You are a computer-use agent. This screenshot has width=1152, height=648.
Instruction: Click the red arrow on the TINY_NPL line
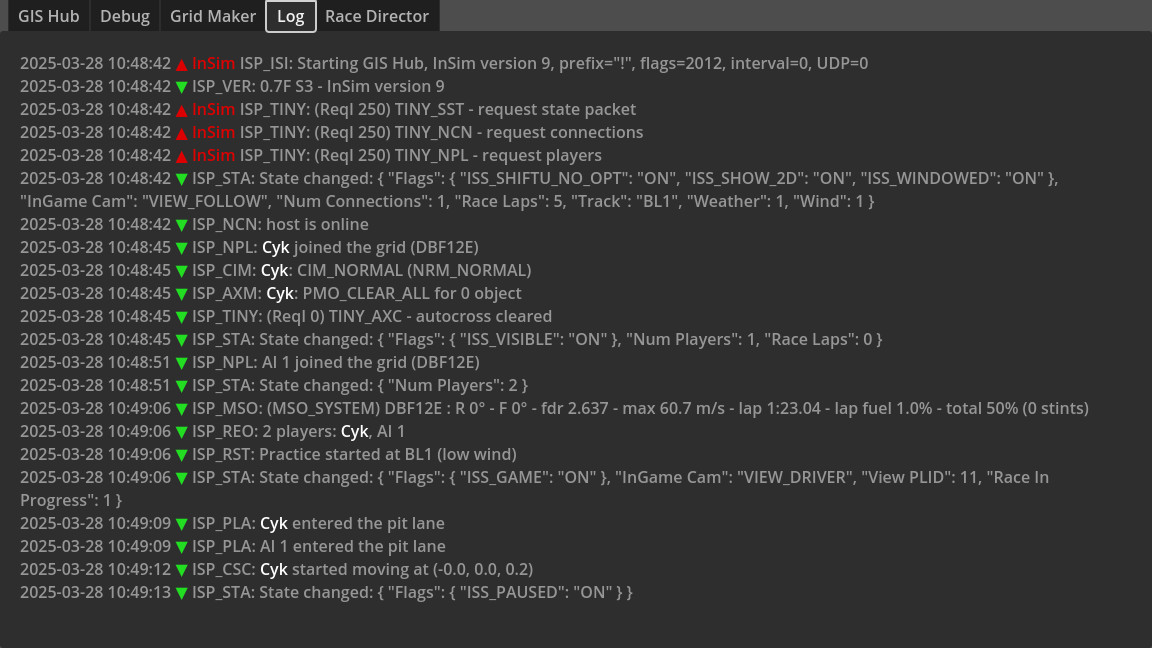[x=182, y=156]
